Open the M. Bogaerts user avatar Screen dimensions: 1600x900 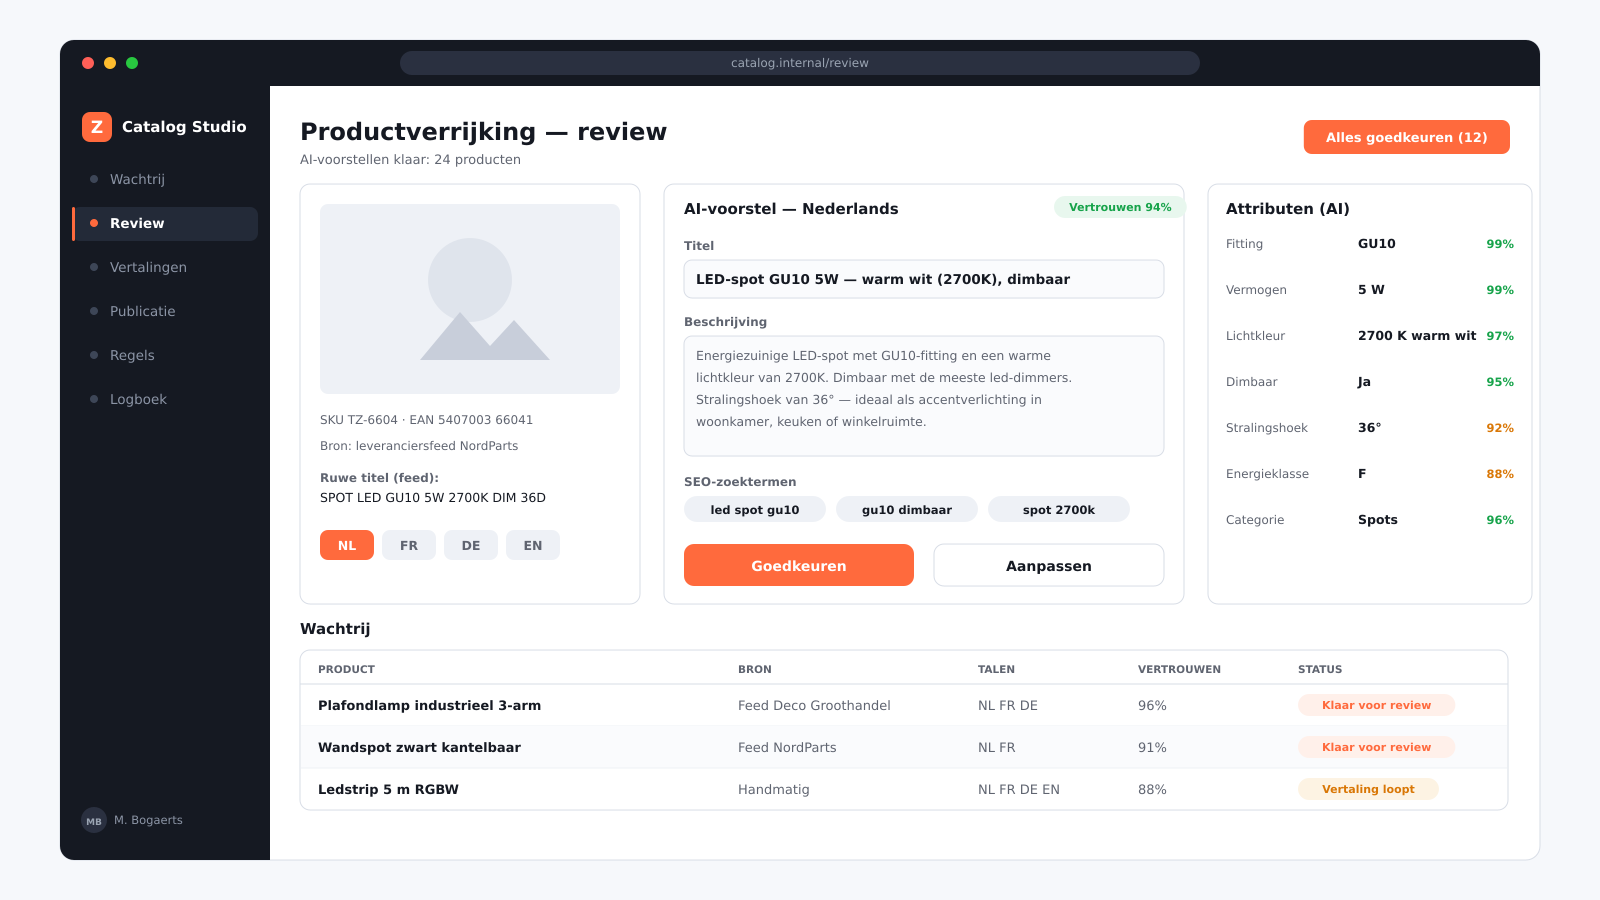pos(94,820)
